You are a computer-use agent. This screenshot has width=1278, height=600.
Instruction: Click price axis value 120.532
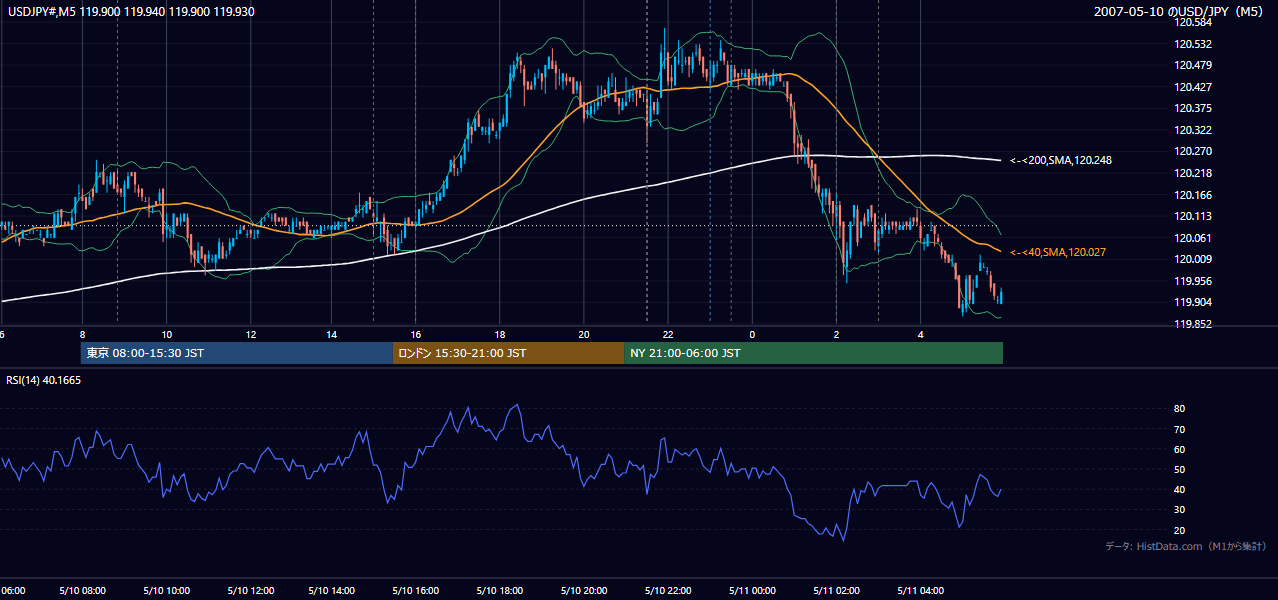point(1194,44)
